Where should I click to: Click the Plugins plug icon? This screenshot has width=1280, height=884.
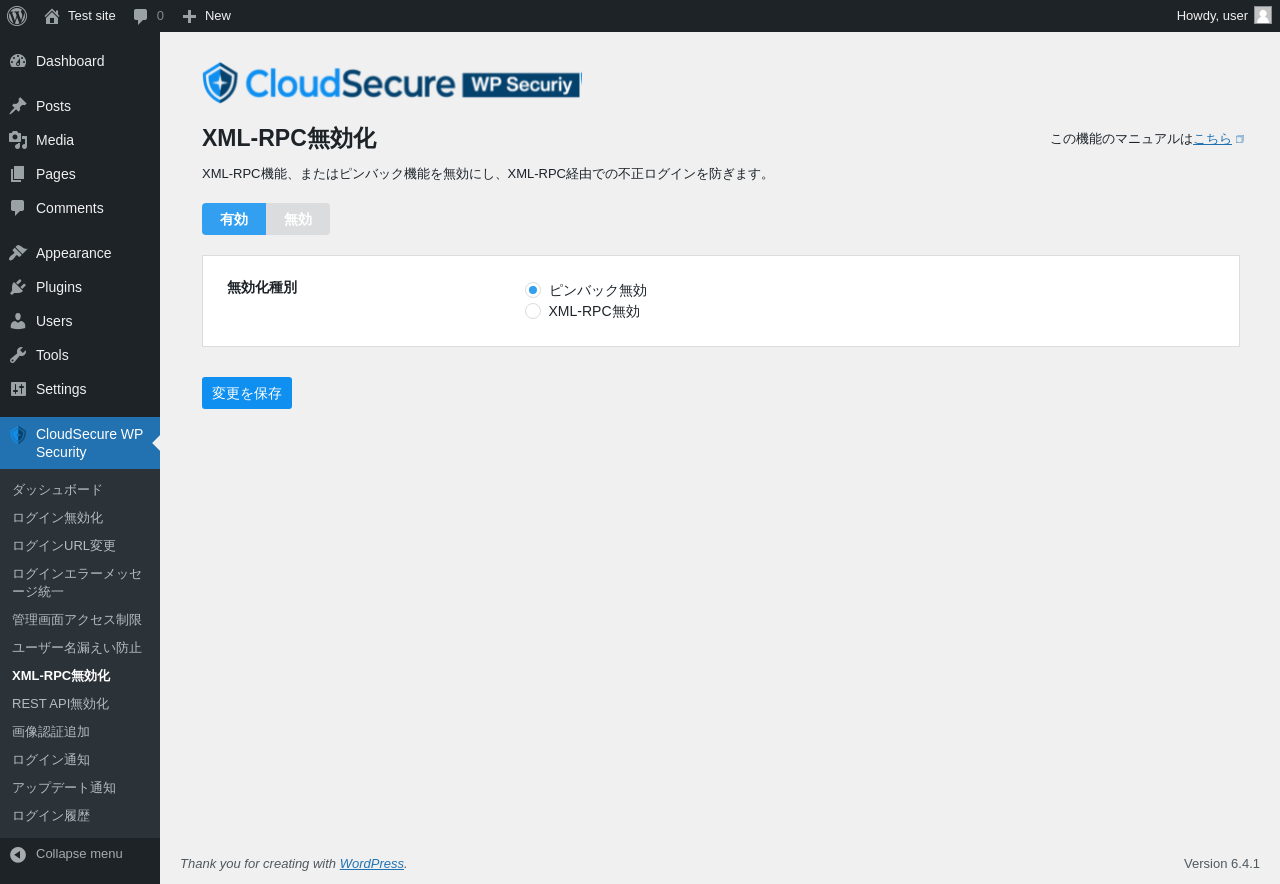18,287
